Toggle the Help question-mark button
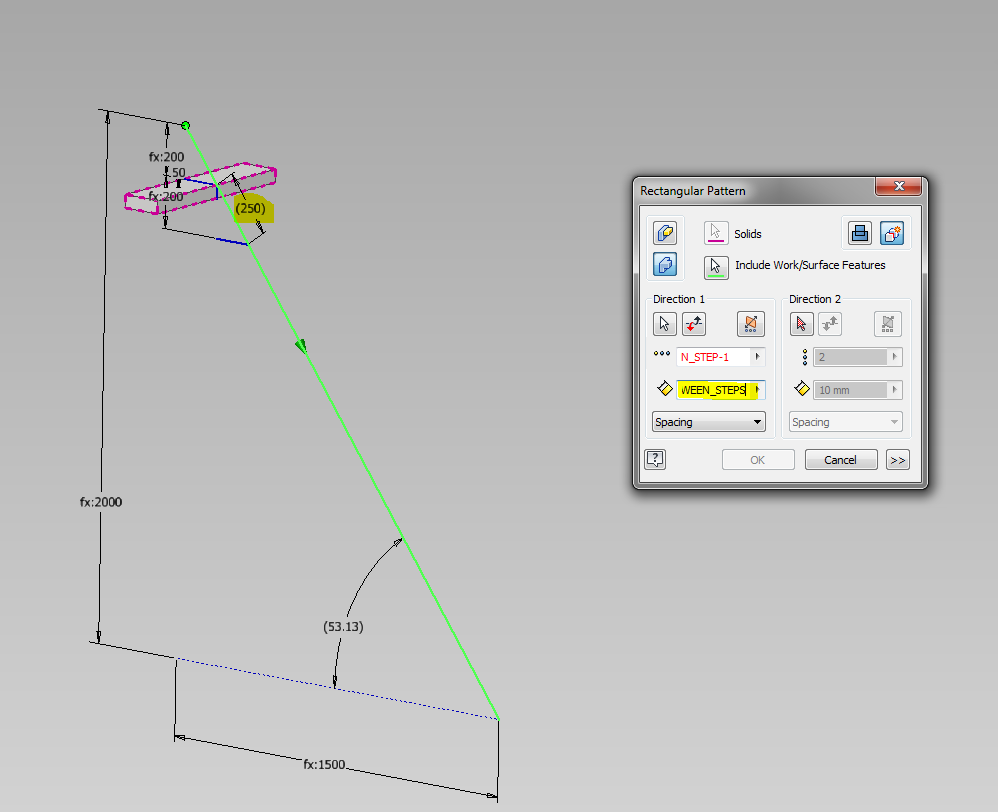The width and height of the screenshot is (998, 812). coord(654,459)
